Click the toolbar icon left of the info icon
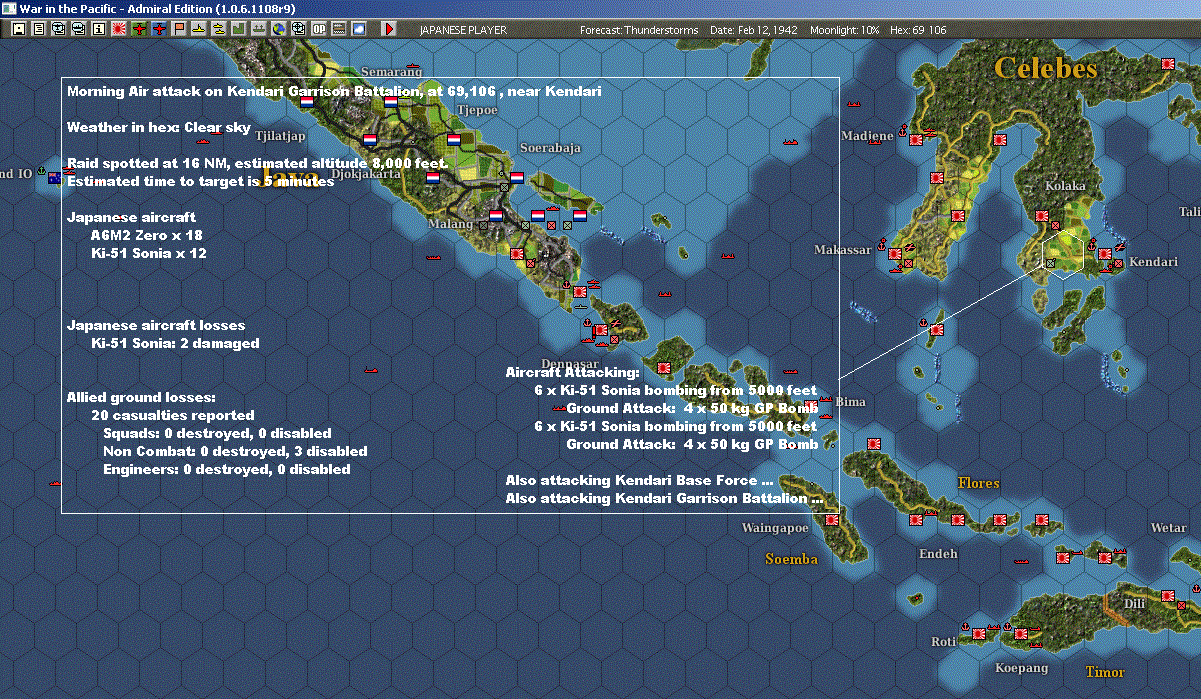 click(78, 29)
